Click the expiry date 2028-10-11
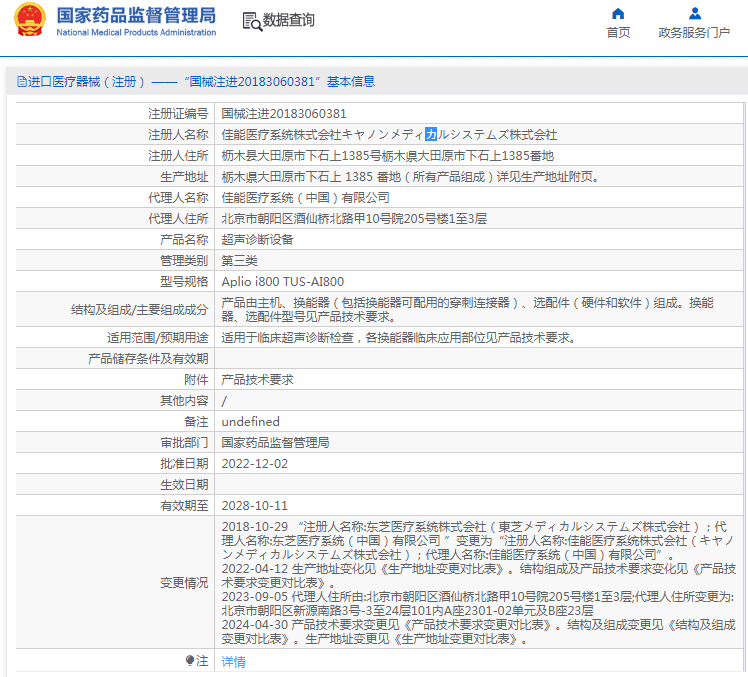The image size is (748, 677). (x=254, y=506)
